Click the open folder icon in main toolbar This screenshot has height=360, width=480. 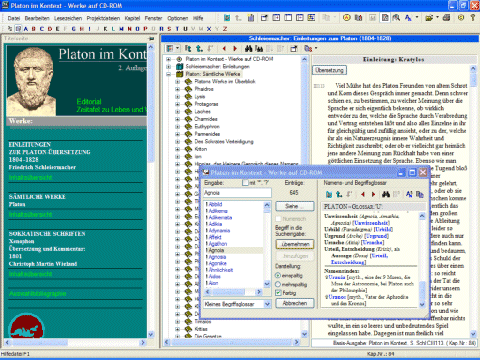point(429,18)
